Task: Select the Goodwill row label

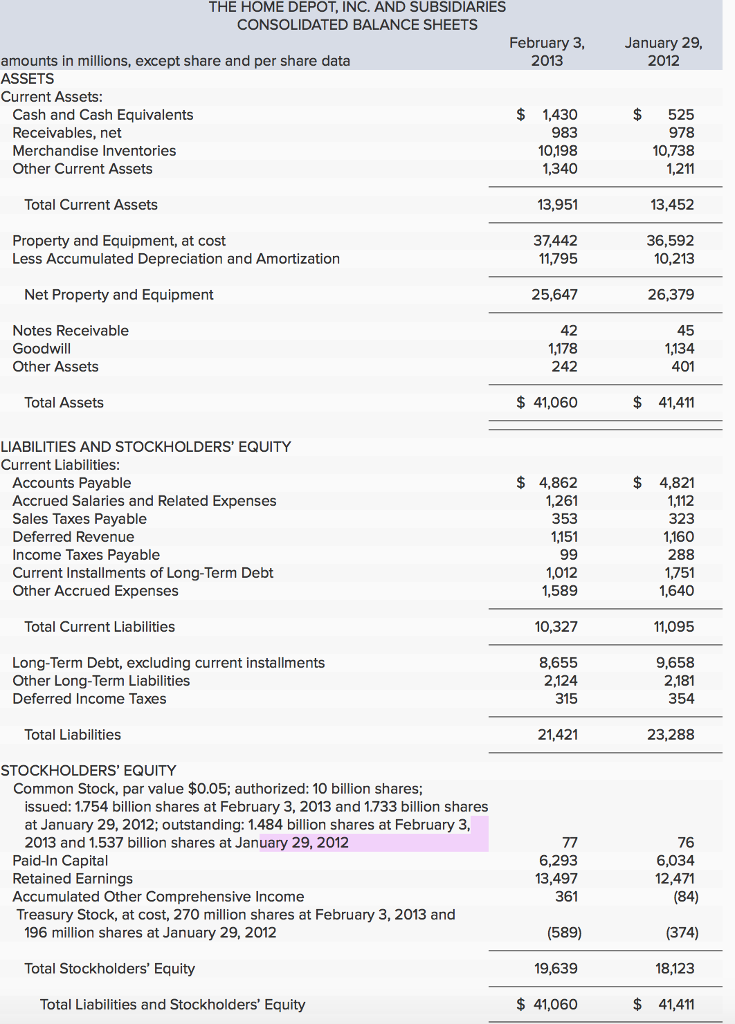Action: click(42, 349)
